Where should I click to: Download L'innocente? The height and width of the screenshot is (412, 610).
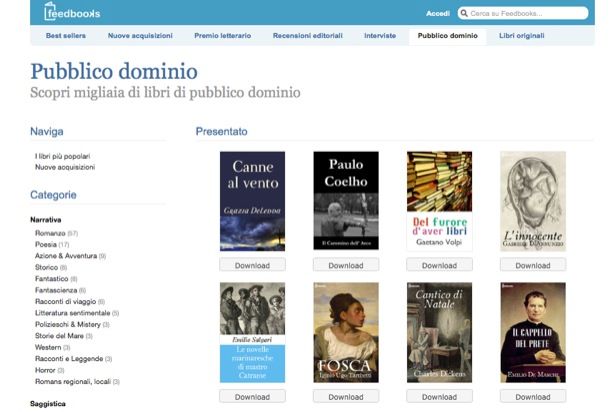pyautogui.click(x=533, y=265)
